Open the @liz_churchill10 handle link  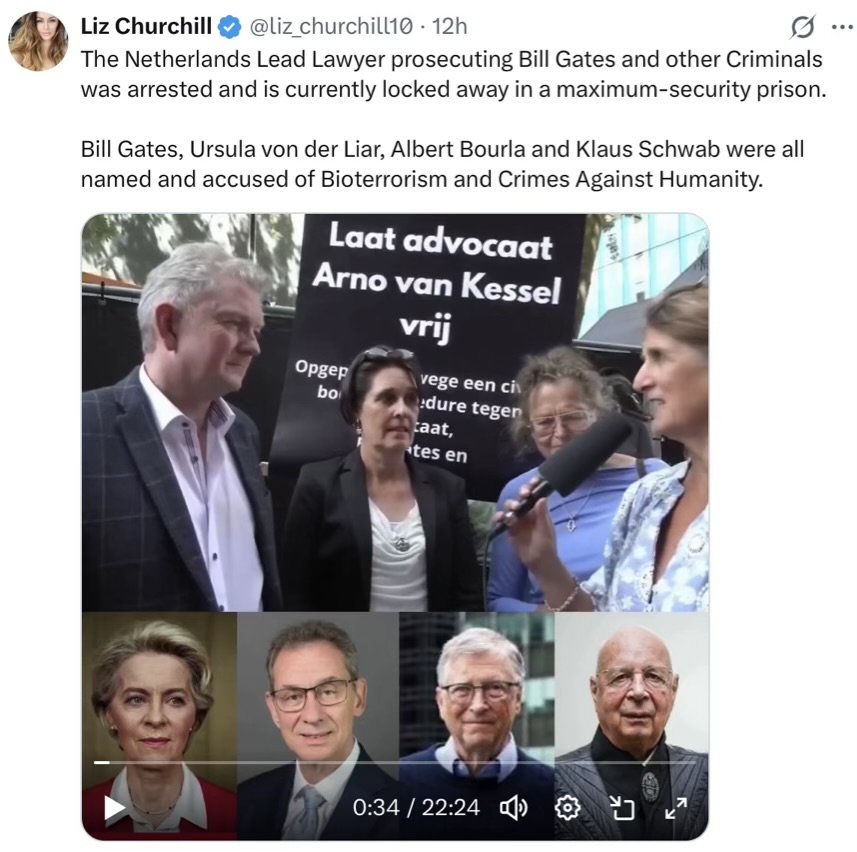tap(331, 26)
